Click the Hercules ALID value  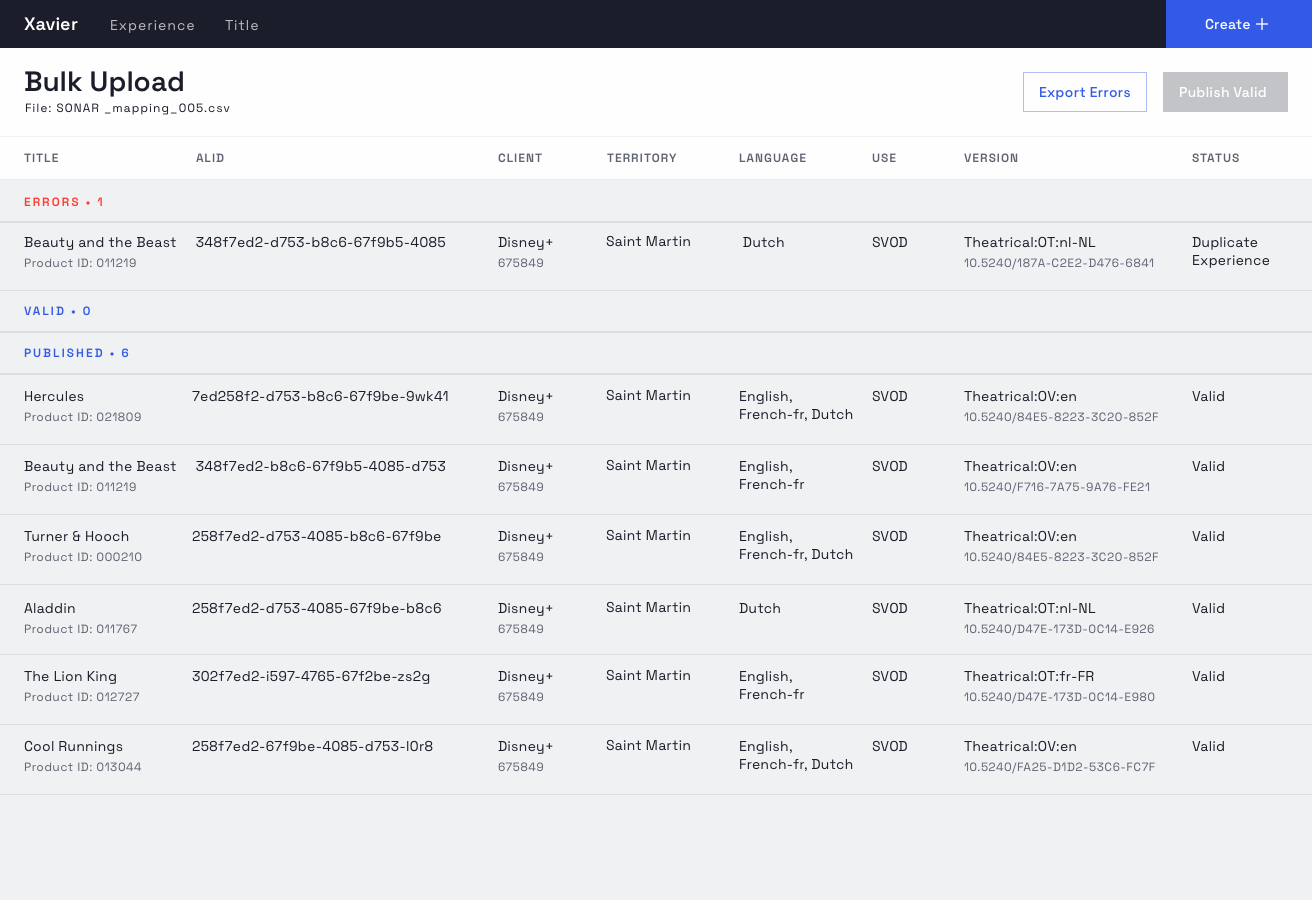tap(320, 396)
